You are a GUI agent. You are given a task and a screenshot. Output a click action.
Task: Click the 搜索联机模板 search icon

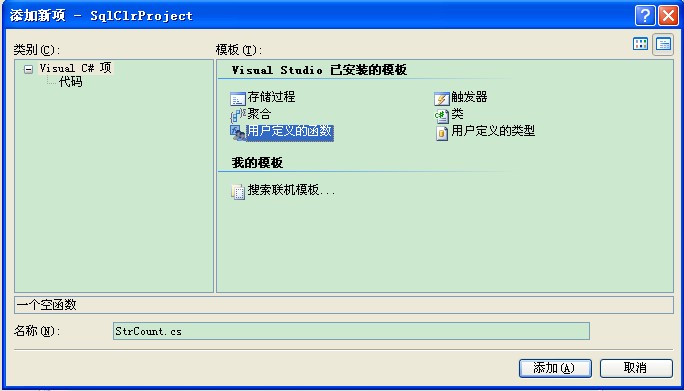click(x=238, y=192)
